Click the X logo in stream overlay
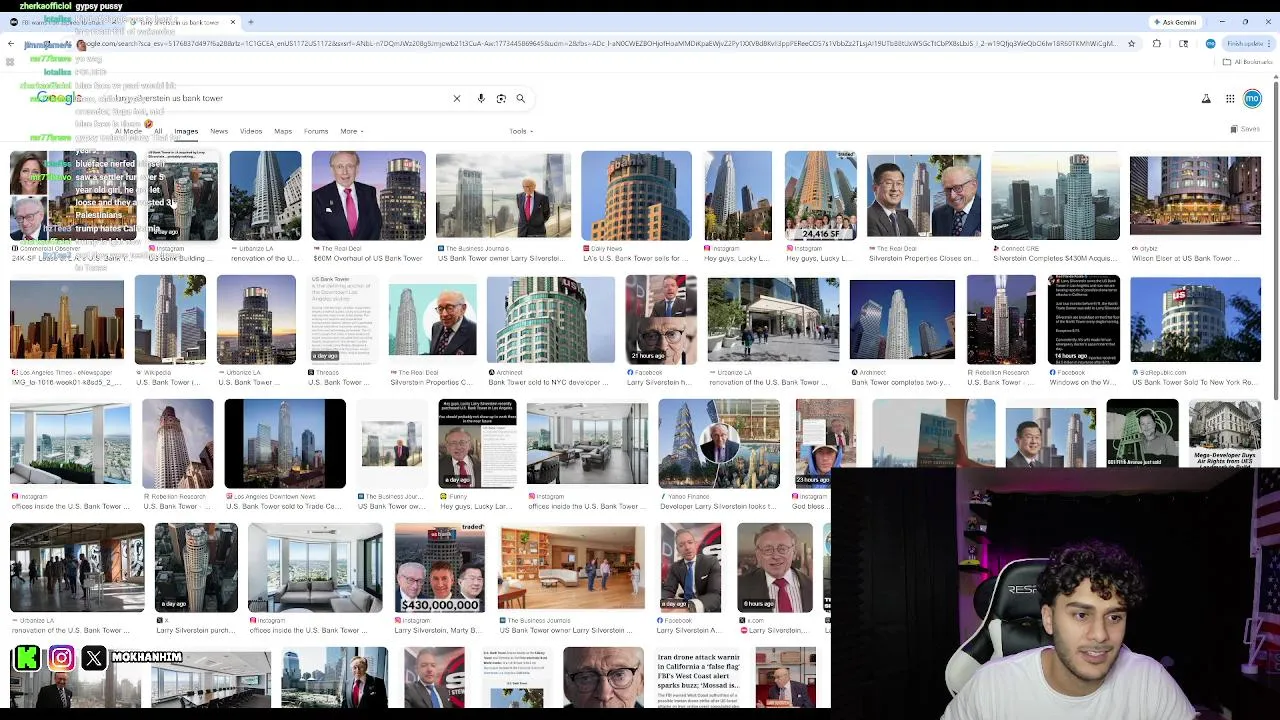 pos(93,657)
